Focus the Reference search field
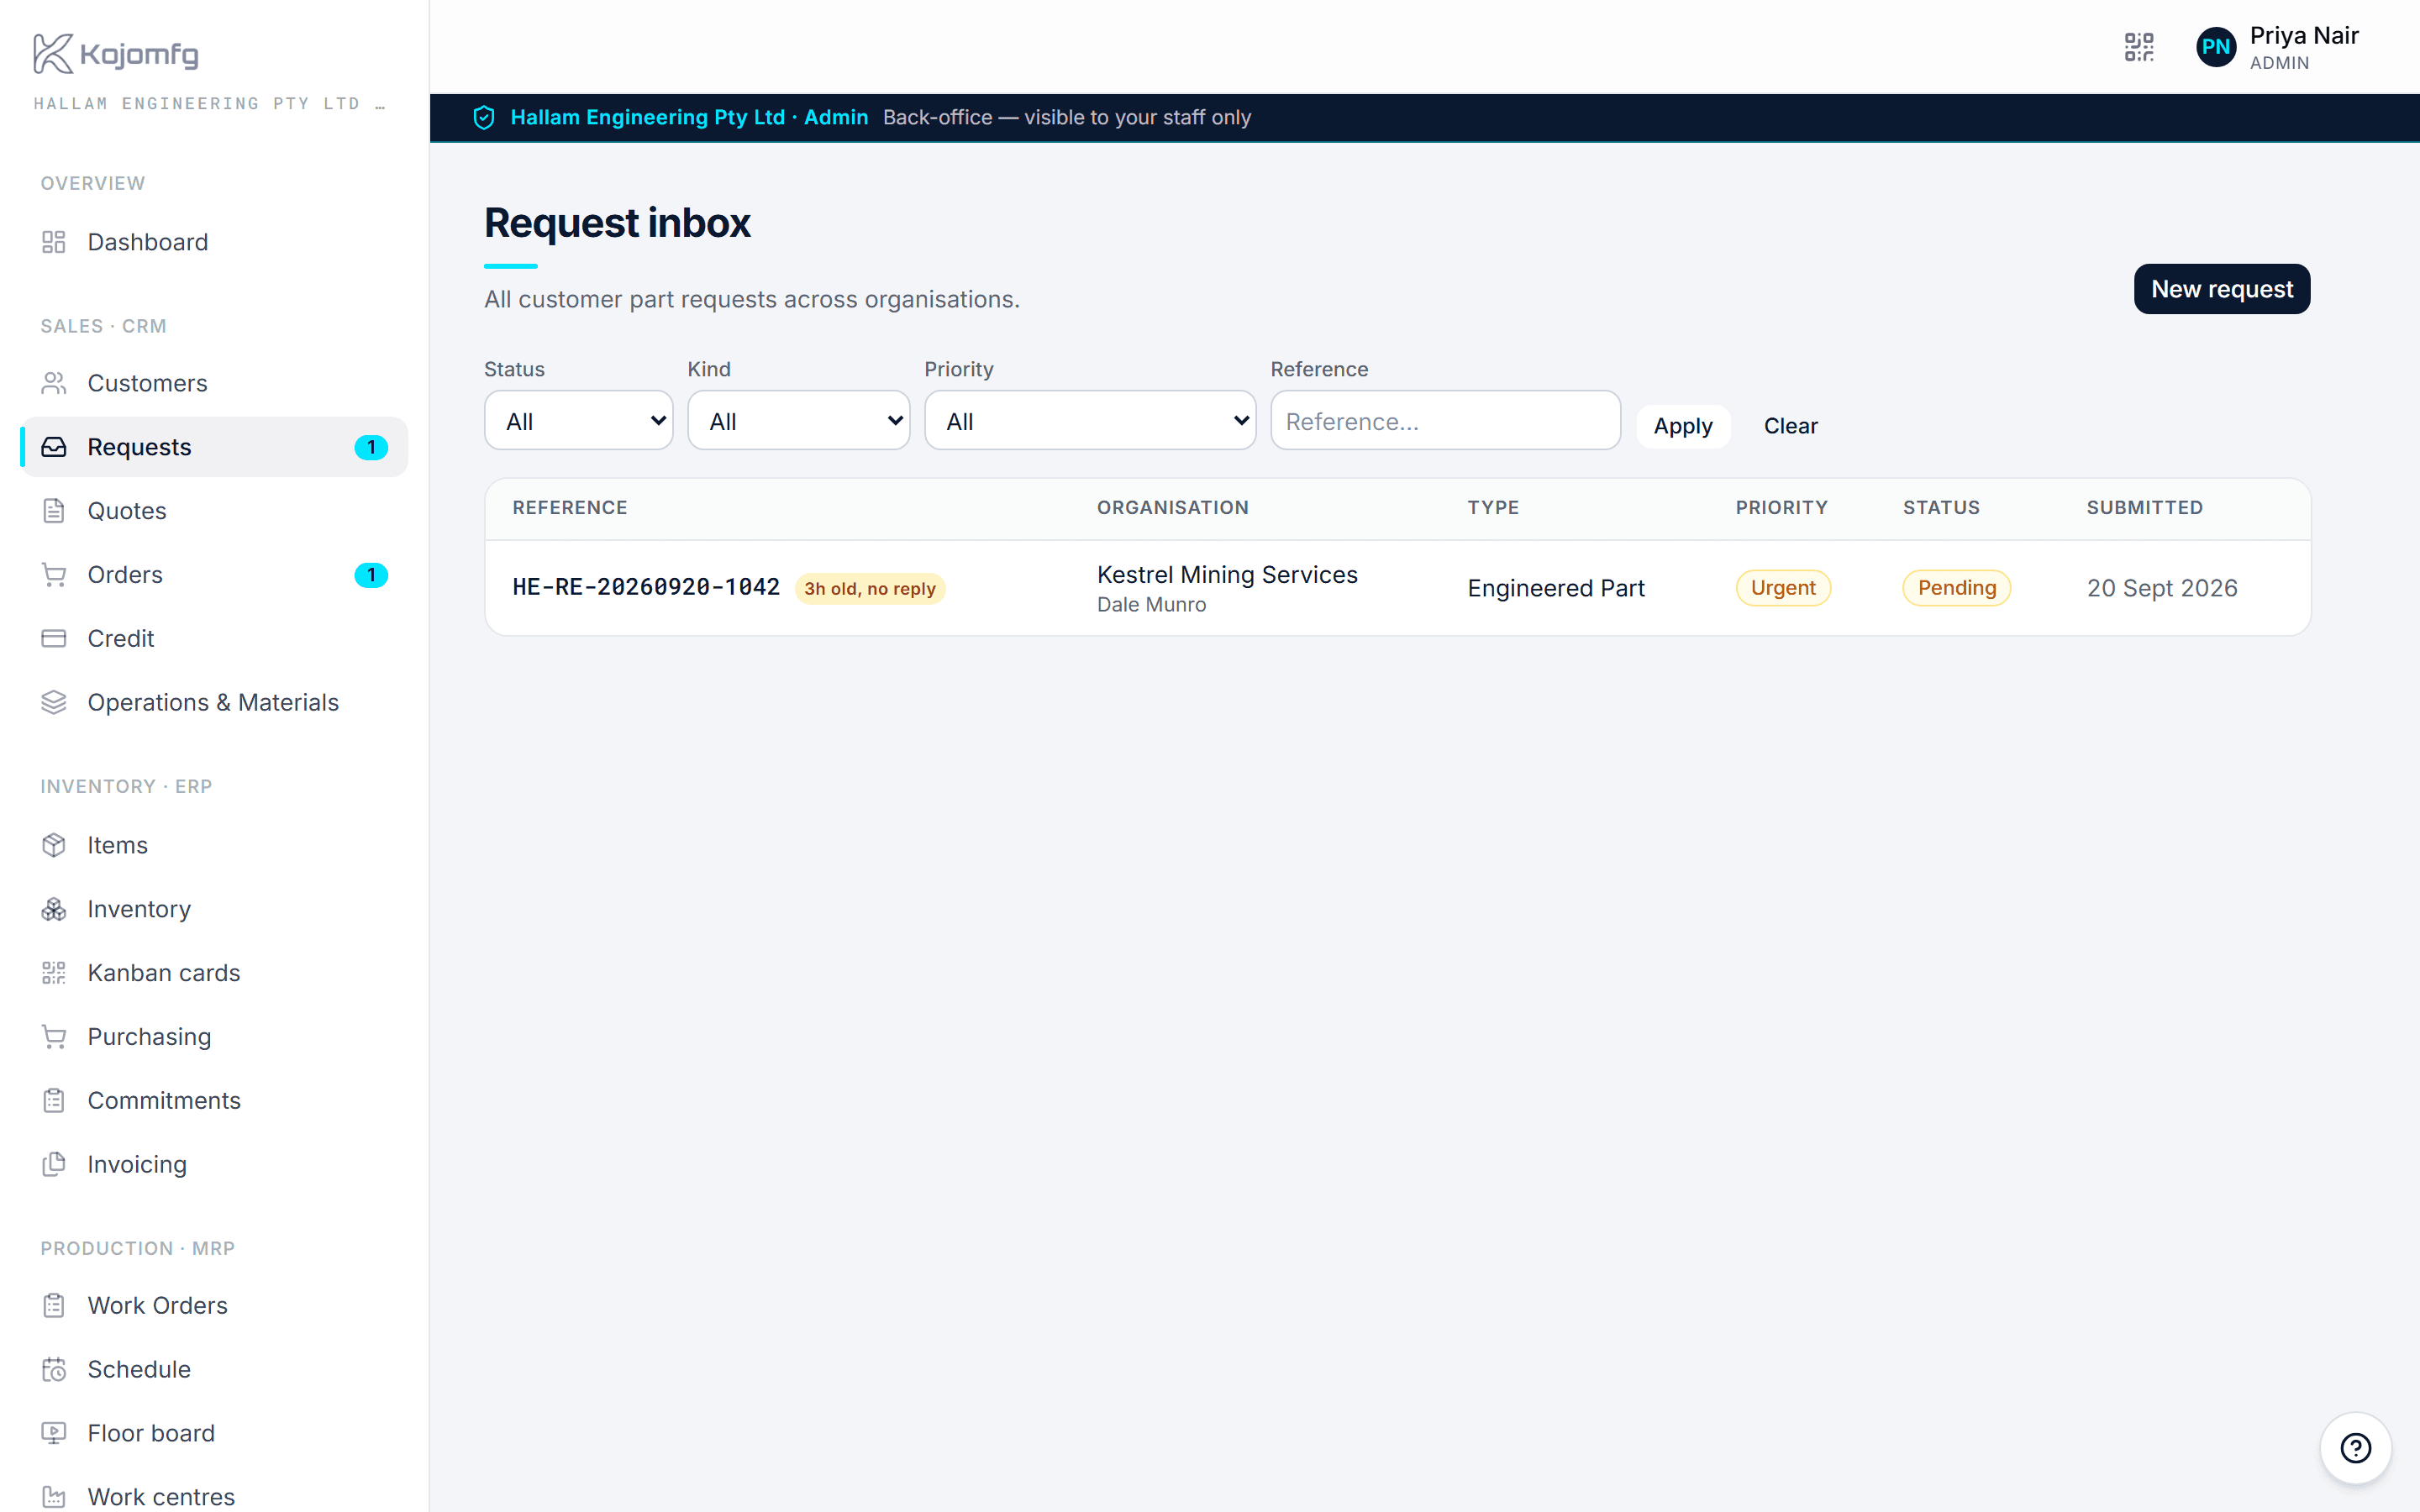2420x1512 pixels. (x=1445, y=420)
